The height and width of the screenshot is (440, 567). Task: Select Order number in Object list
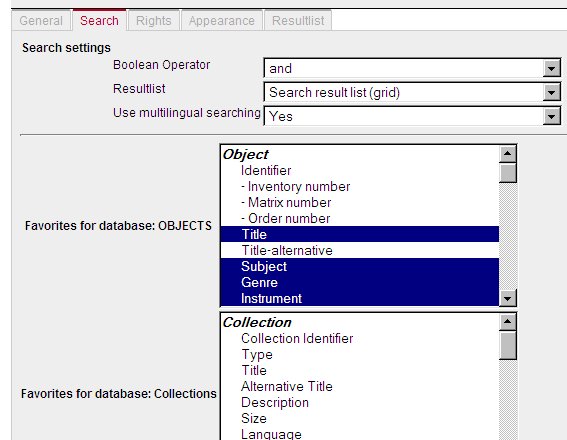(359, 218)
